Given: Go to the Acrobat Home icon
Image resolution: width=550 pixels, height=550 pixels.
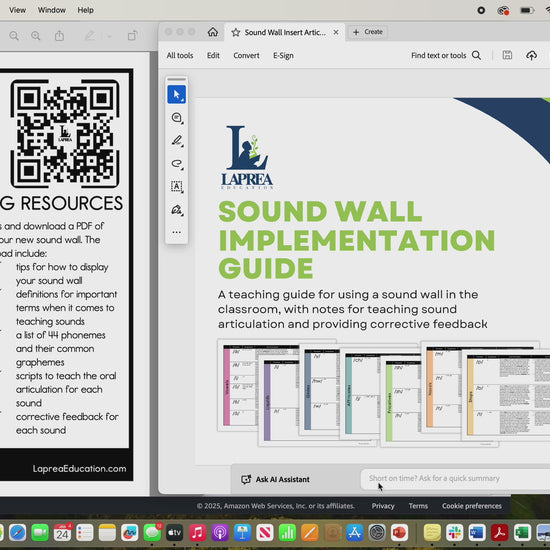Looking at the screenshot, I should (213, 32).
